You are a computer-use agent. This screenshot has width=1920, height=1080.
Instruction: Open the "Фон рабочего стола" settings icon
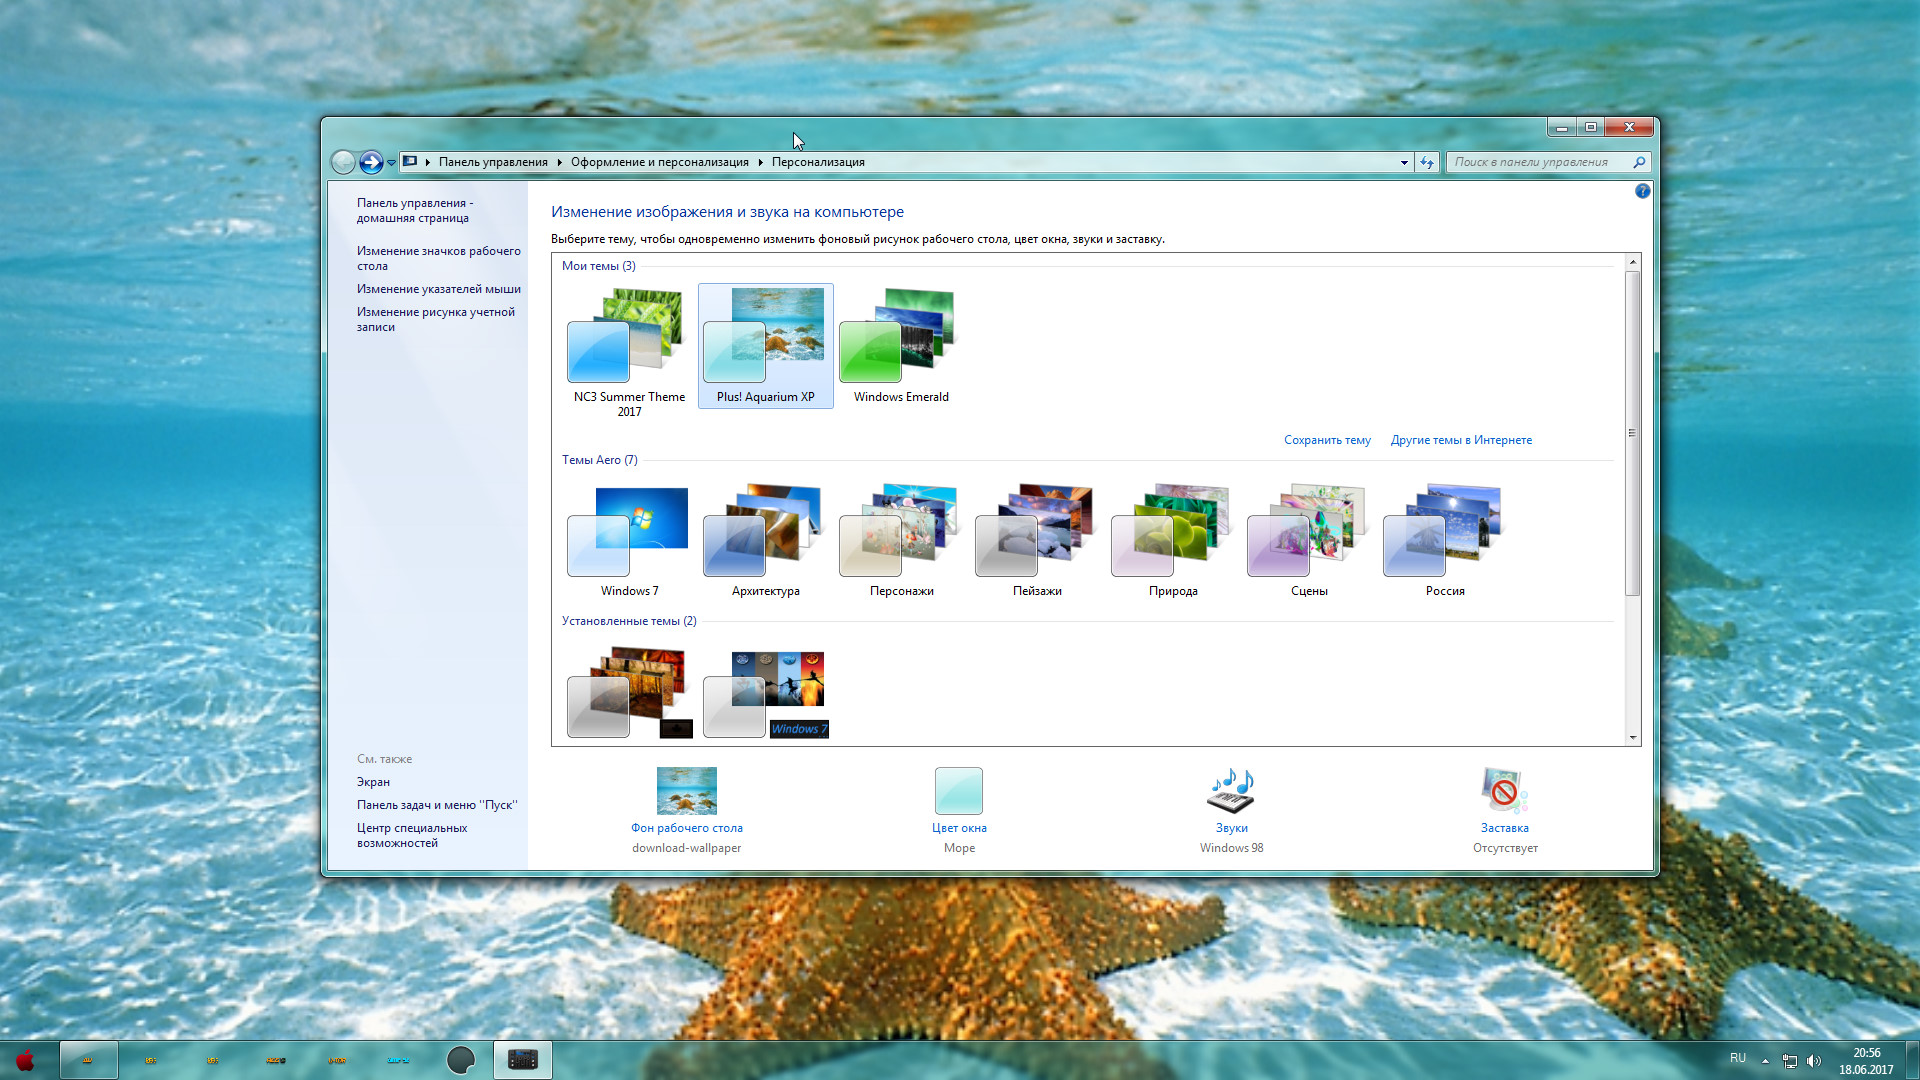click(686, 791)
